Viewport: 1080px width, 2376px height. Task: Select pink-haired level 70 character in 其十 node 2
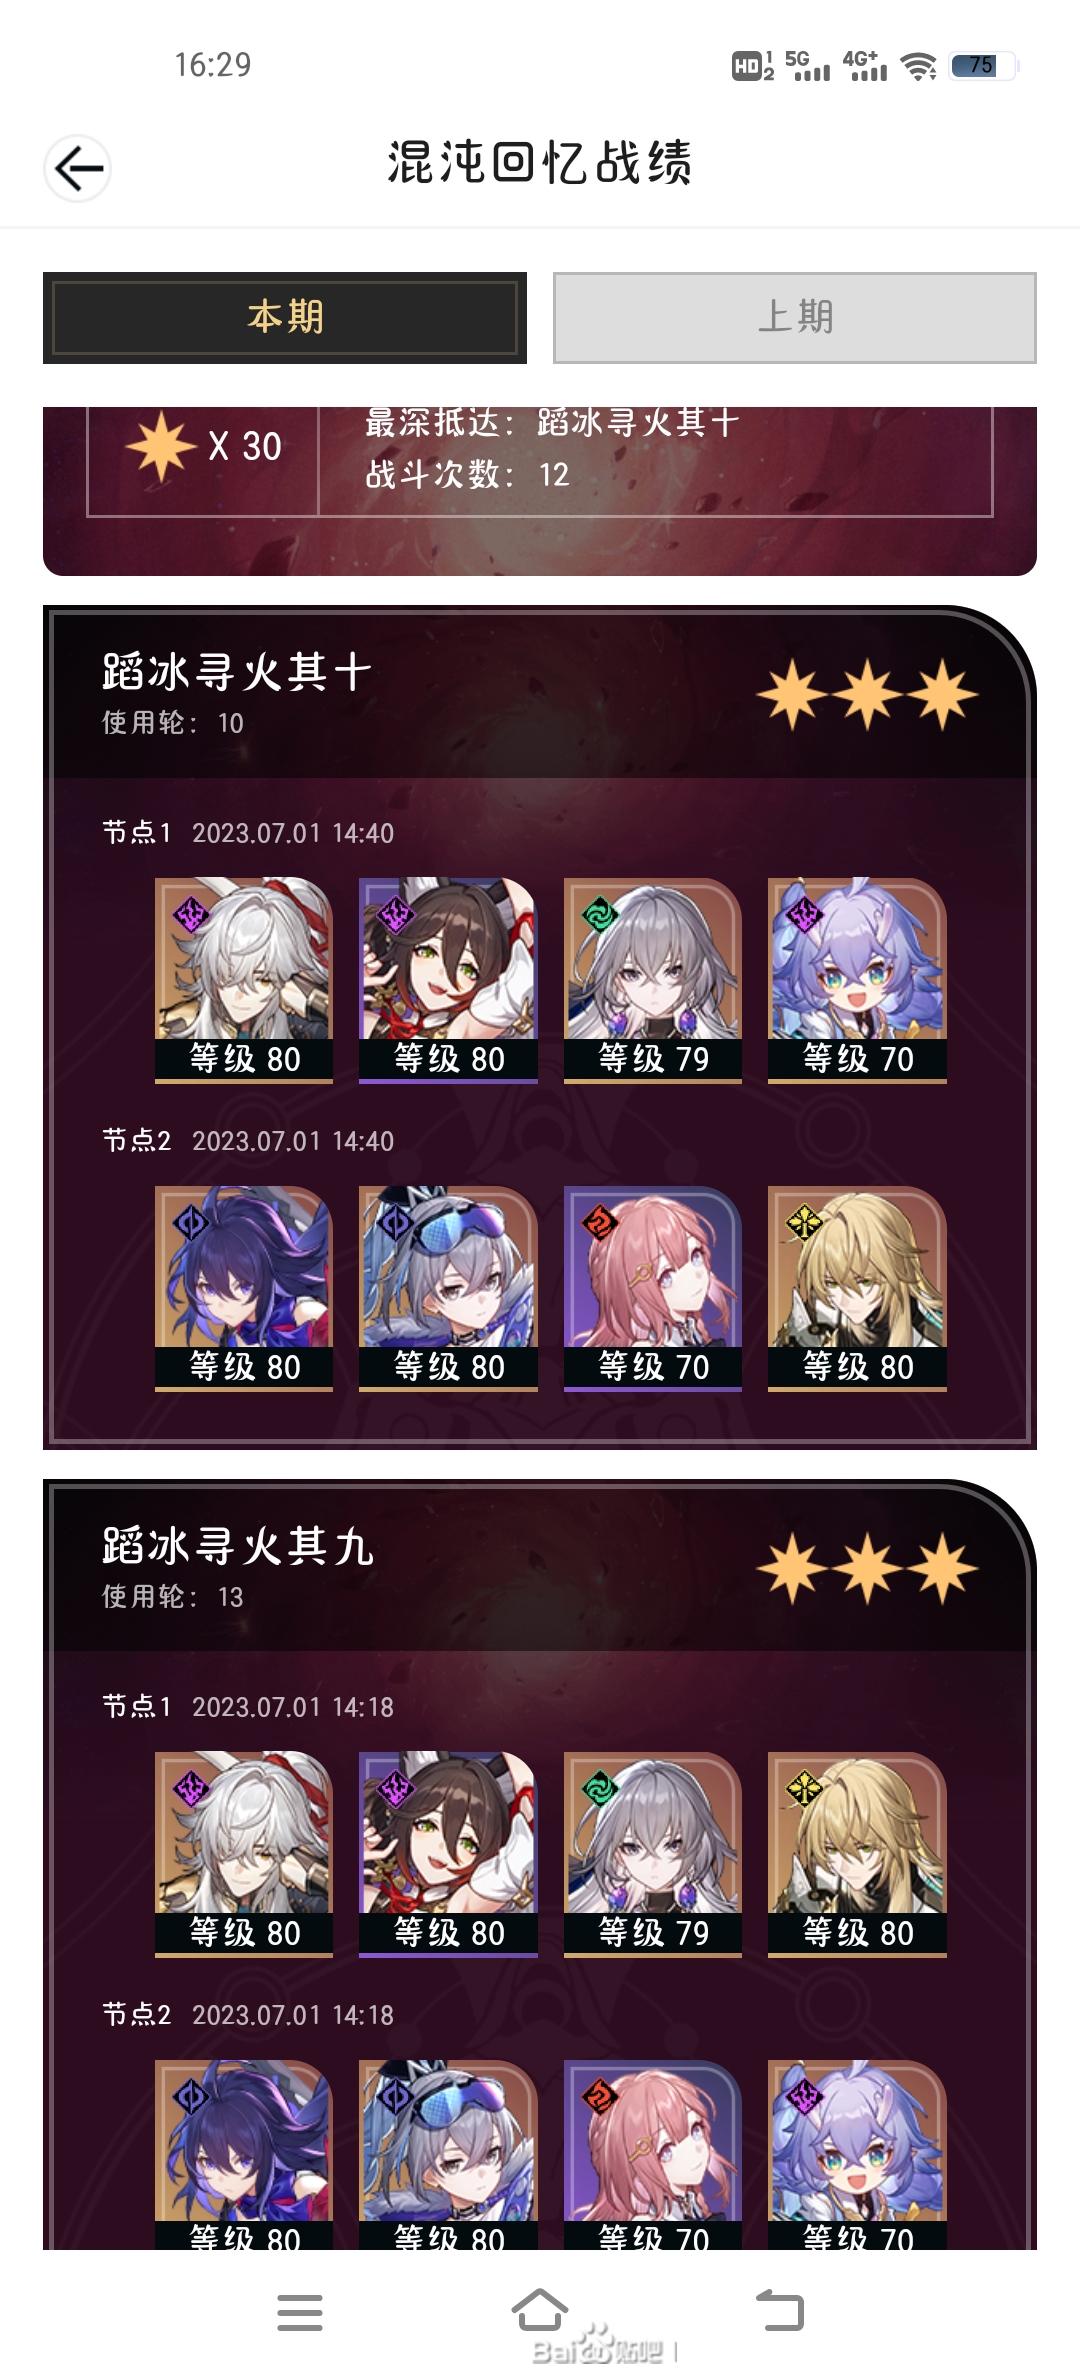point(653,1289)
